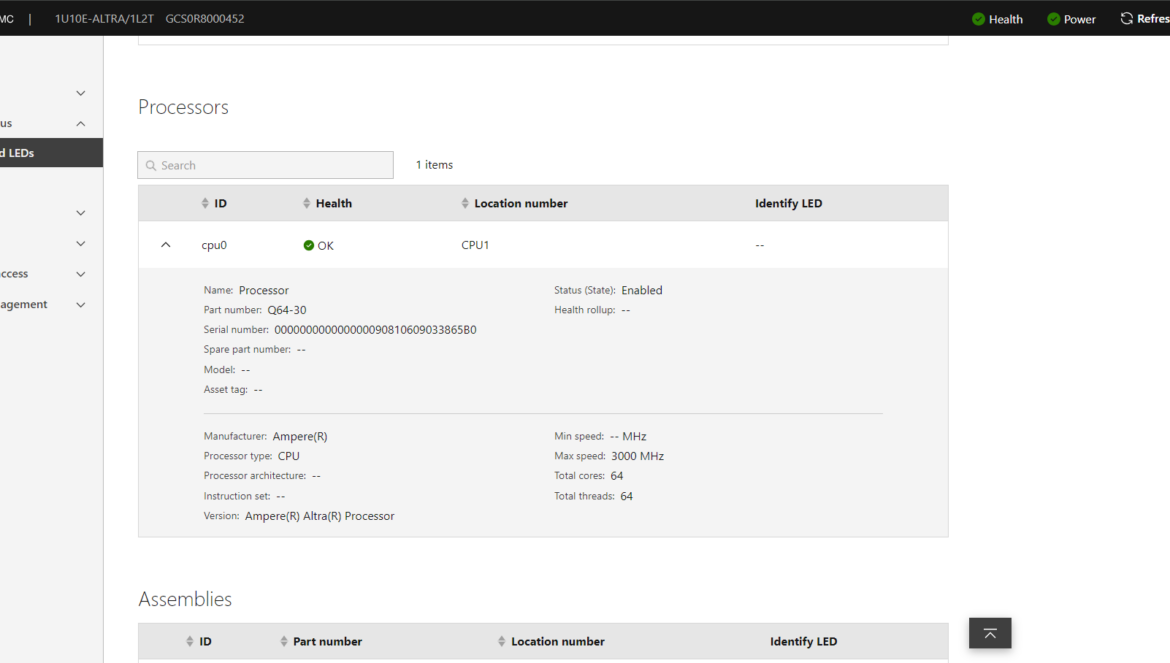The height and width of the screenshot is (663, 1170).
Task: Click the Health status icon in header
Action: (978, 19)
